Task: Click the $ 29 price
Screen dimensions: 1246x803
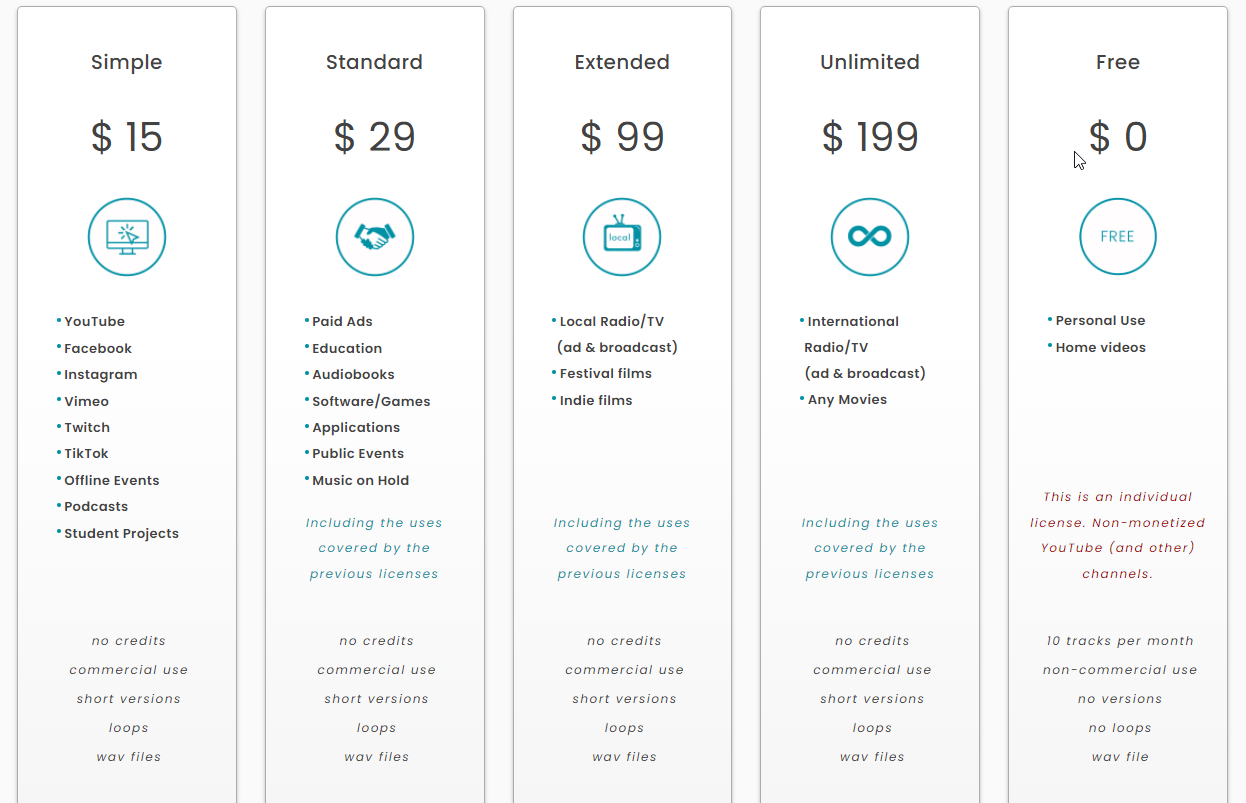Action: 375,137
